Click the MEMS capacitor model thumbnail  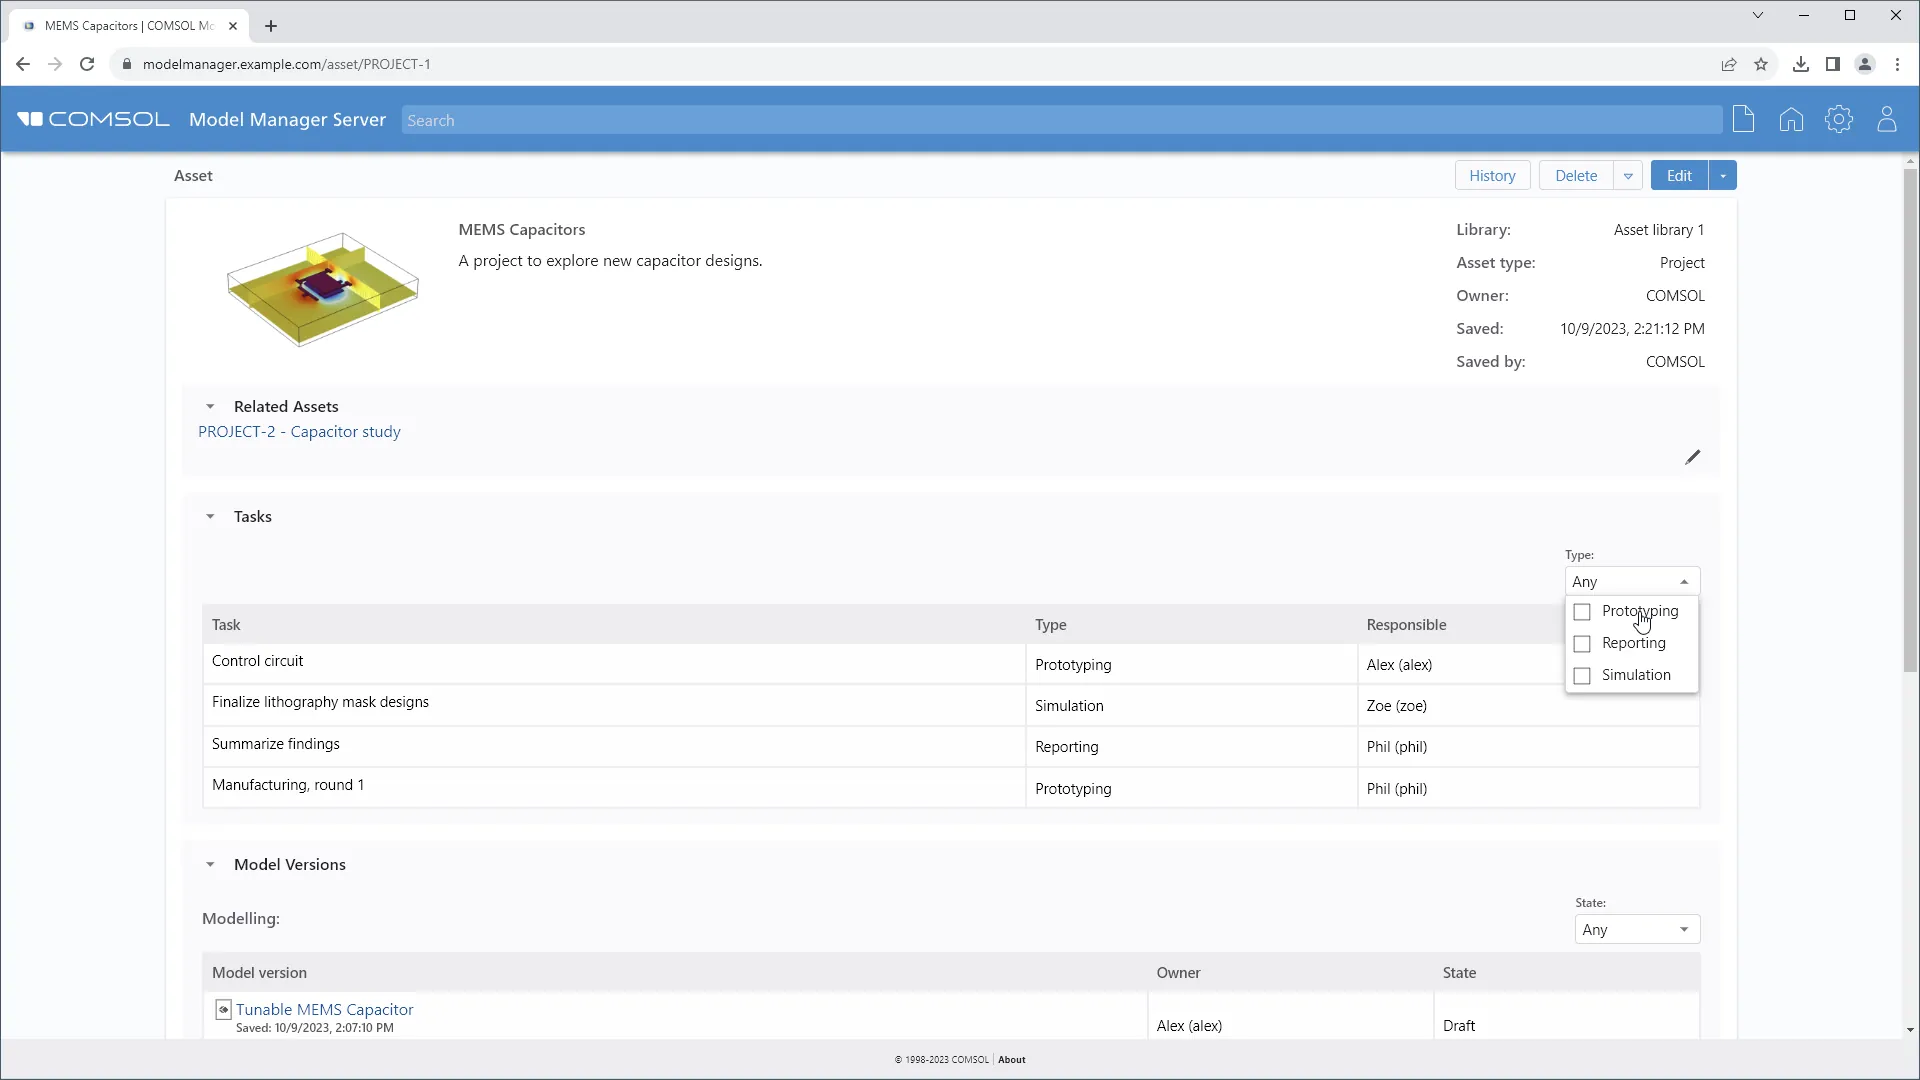[322, 289]
